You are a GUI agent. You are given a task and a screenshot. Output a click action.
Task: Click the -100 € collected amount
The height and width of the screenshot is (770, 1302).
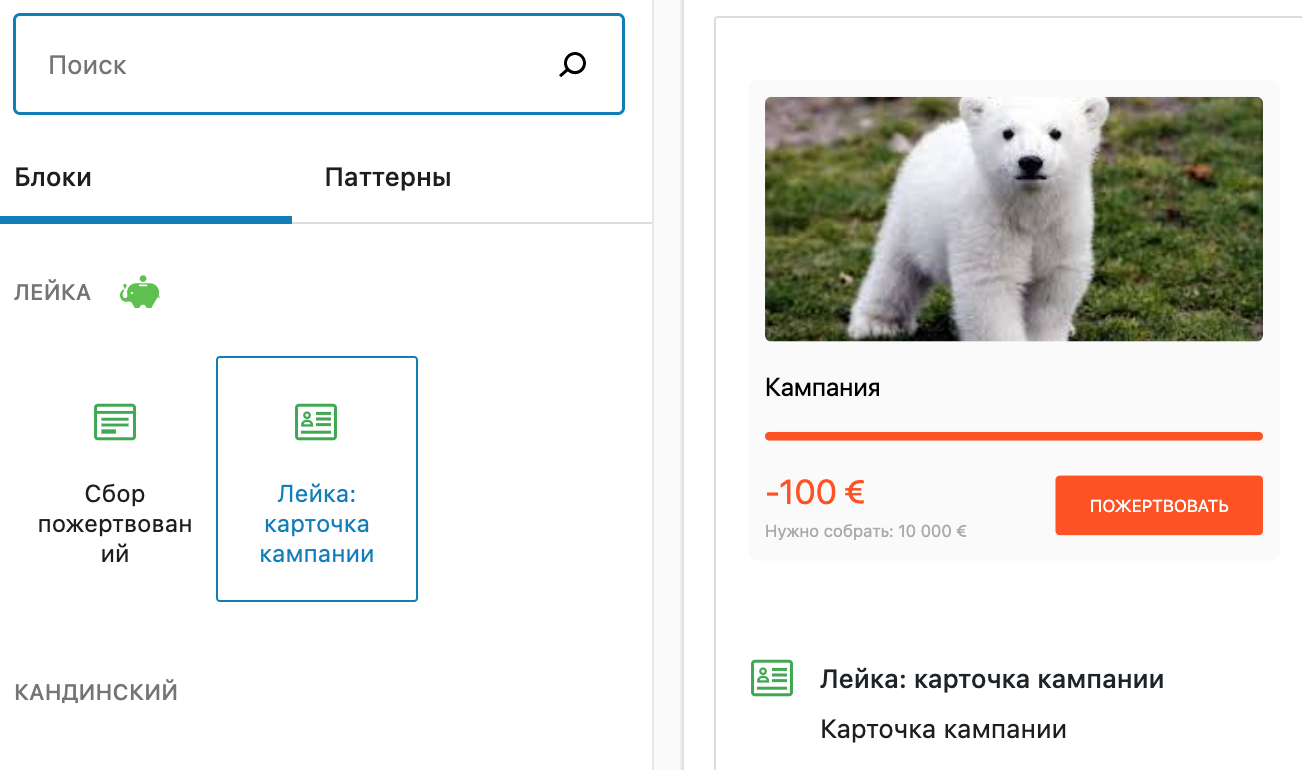814,492
